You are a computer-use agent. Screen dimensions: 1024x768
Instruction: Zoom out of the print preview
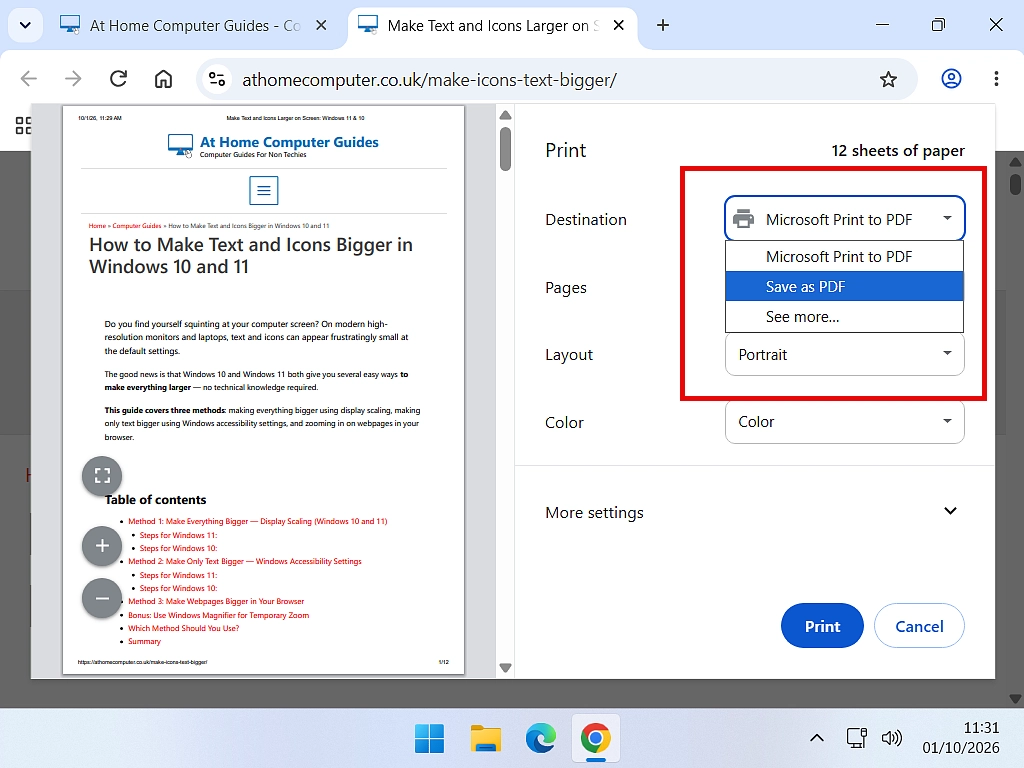coord(102,598)
